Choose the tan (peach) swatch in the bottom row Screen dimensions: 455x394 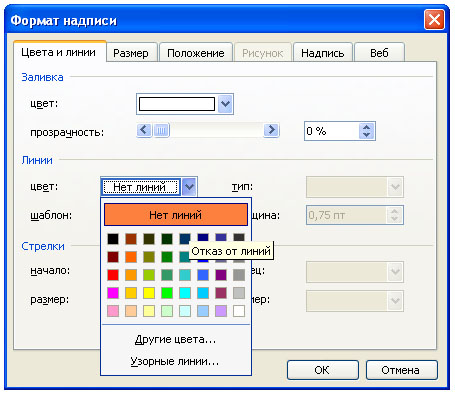[131, 311]
